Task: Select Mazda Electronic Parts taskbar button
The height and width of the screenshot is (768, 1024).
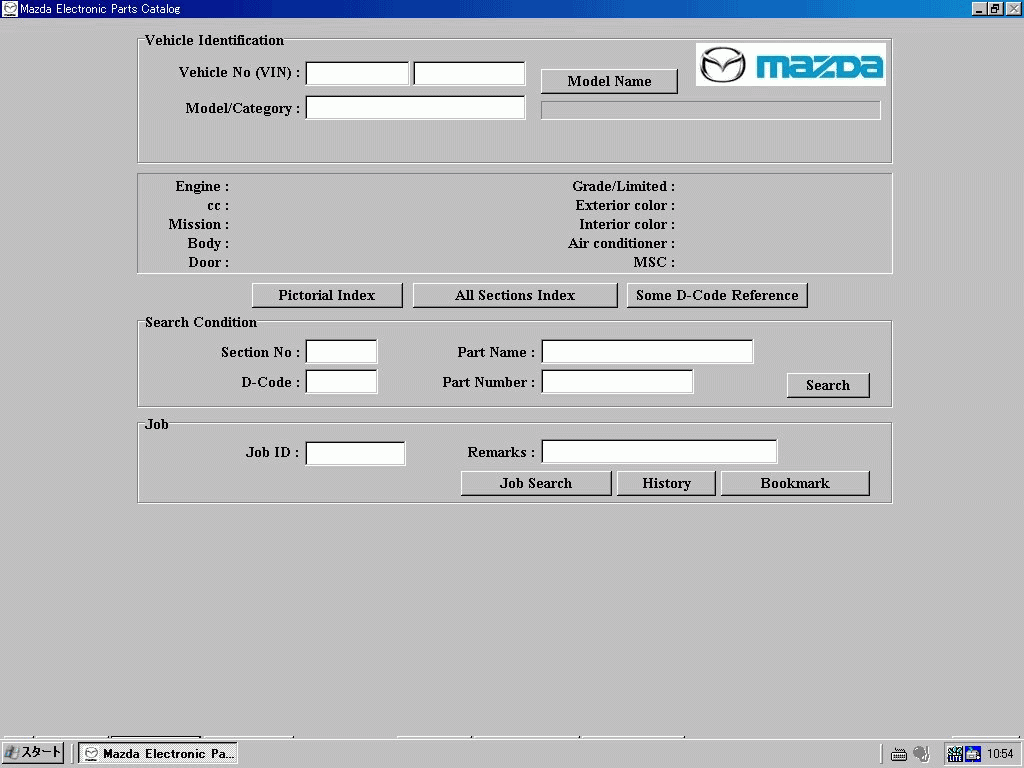Action: point(158,753)
